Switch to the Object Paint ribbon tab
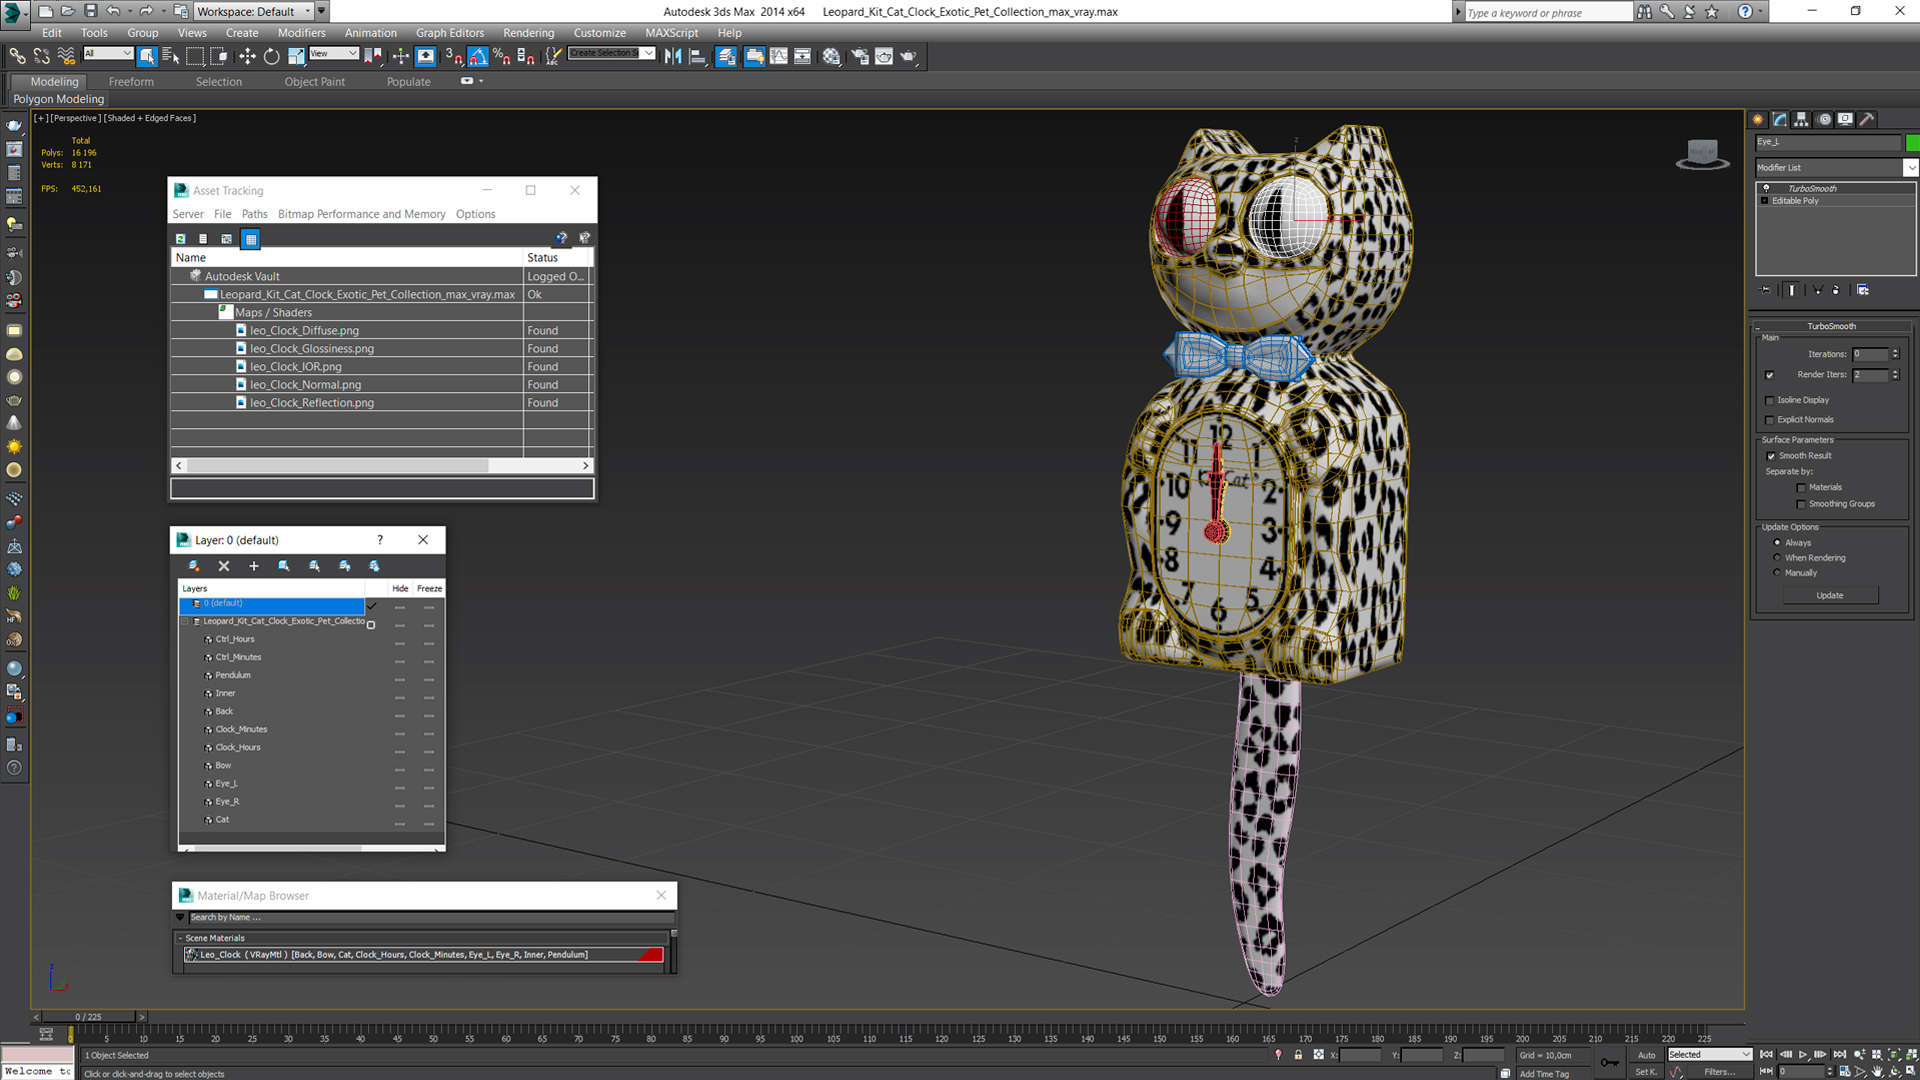1920x1080 pixels. tap(314, 82)
